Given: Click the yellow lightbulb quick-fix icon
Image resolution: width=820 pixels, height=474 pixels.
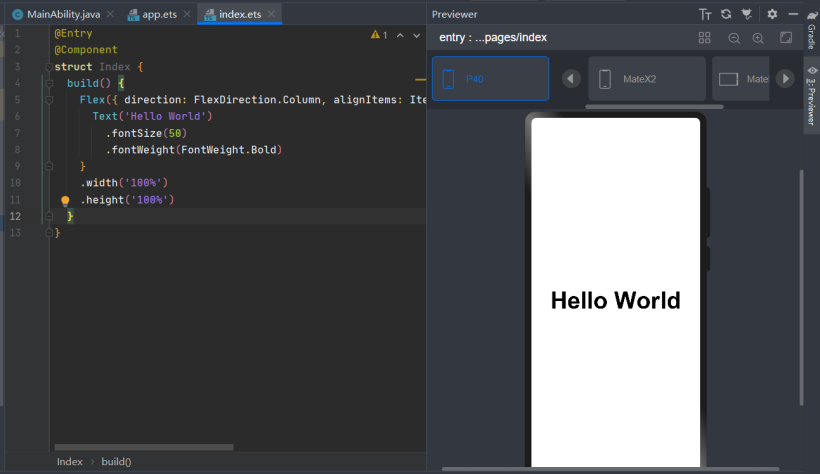Looking at the screenshot, I should 65,200.
